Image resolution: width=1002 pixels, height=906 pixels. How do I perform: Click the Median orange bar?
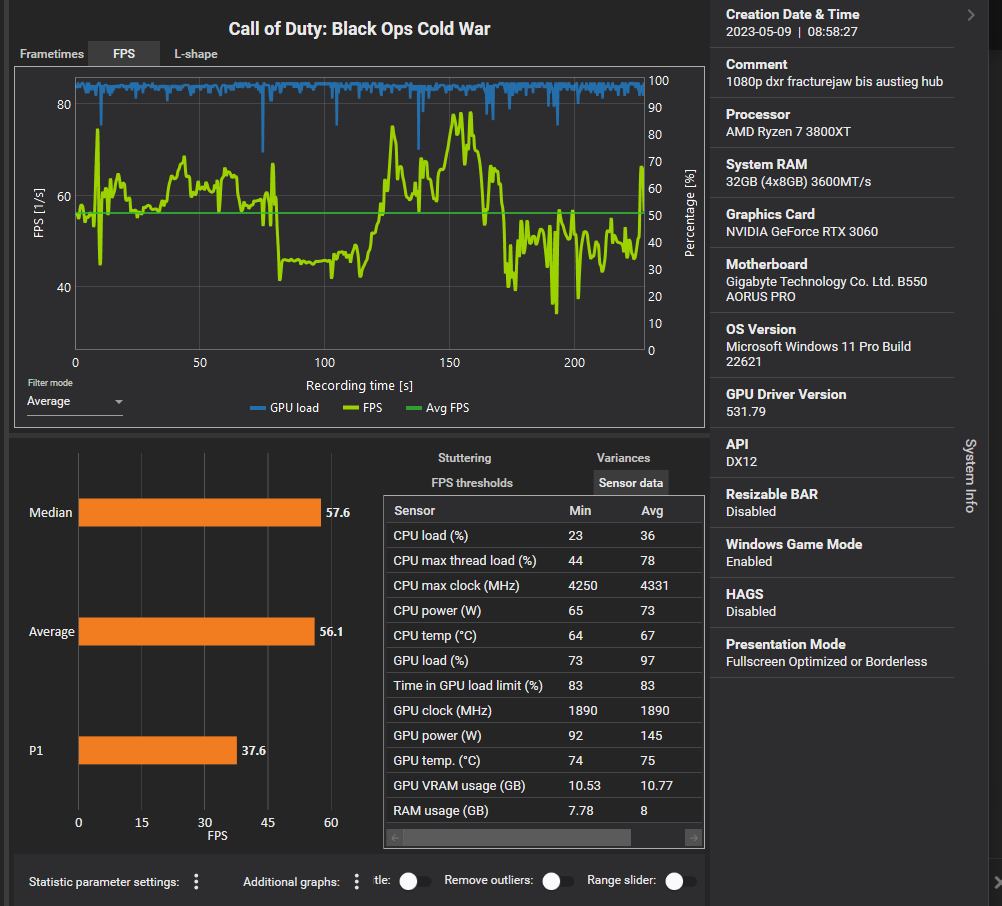199,512
